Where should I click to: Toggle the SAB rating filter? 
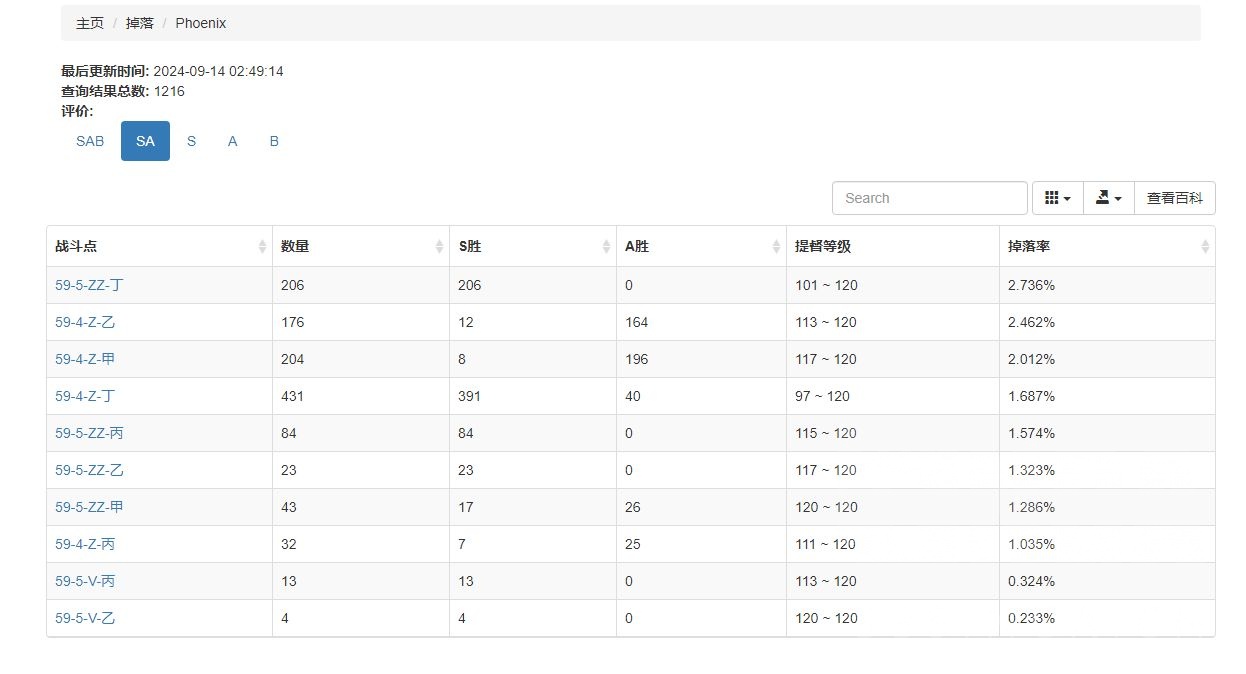pos(89,141)
